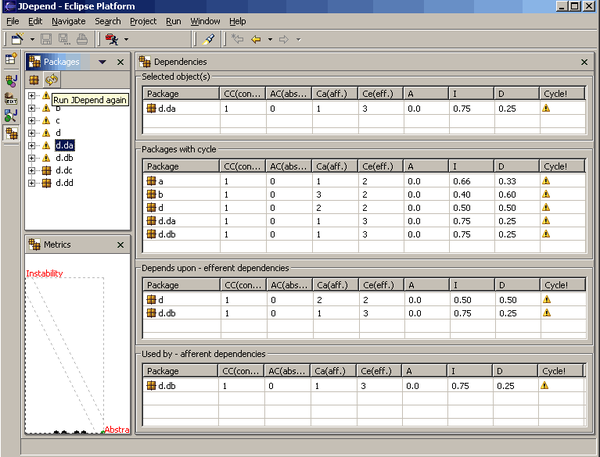Switch to the Java perspective sidebar icon
The image size is (600, 457).
(x=11, y=80)
